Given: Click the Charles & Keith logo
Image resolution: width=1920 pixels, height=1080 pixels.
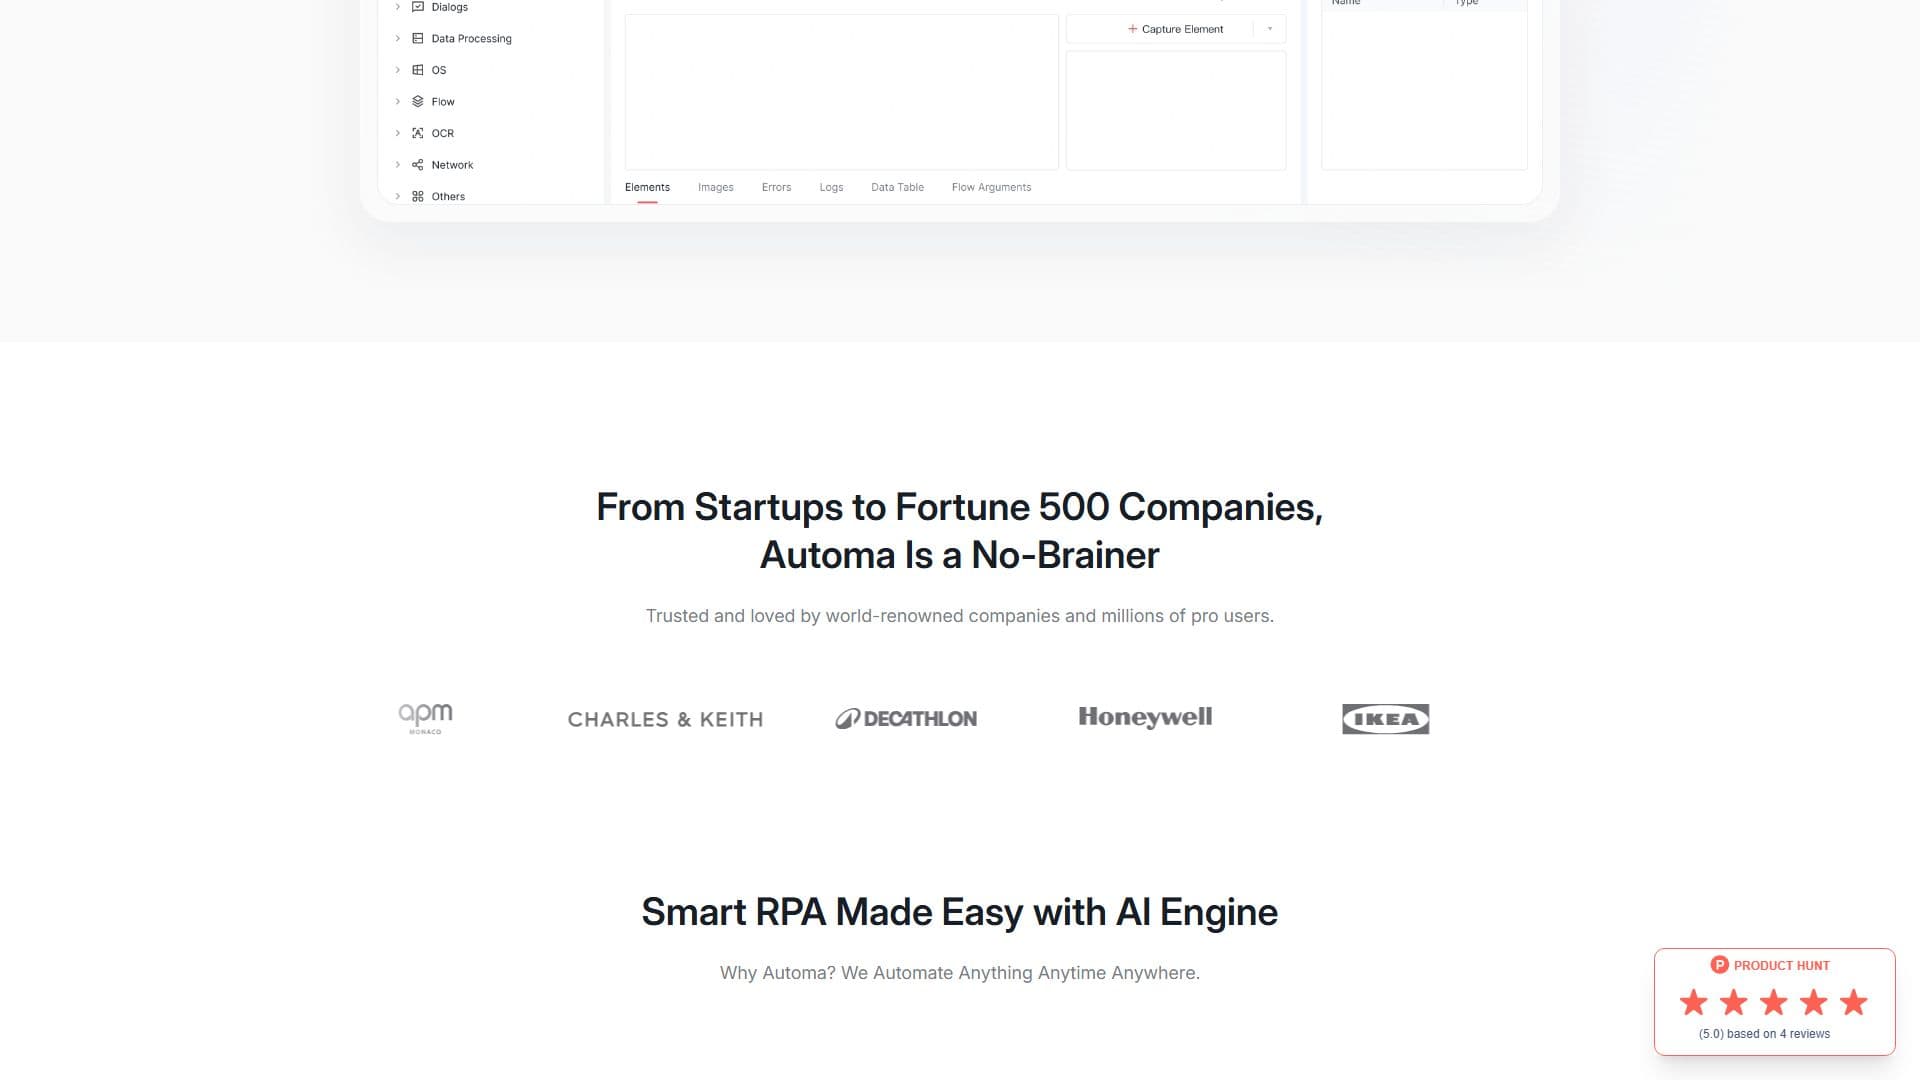Looking at the screenshot, I should point(665,719).
